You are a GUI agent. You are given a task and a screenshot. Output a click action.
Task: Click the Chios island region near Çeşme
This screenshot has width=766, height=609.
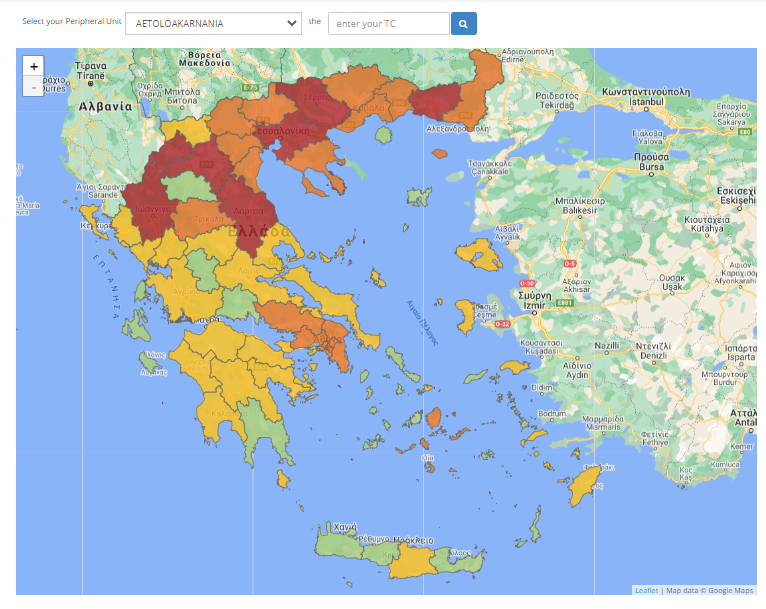tap(464, 318)
